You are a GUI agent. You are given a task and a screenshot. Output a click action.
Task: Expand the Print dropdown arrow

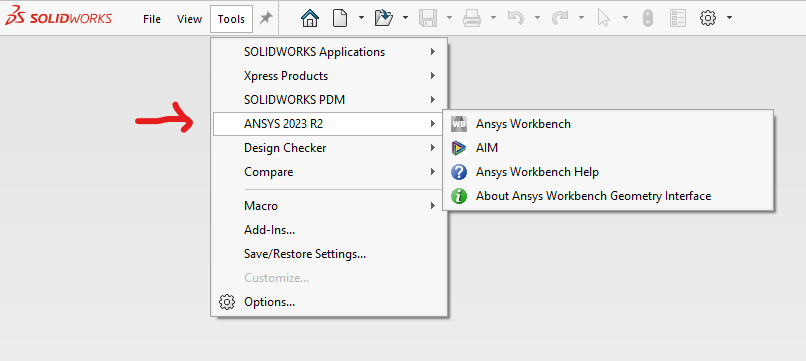493,17
